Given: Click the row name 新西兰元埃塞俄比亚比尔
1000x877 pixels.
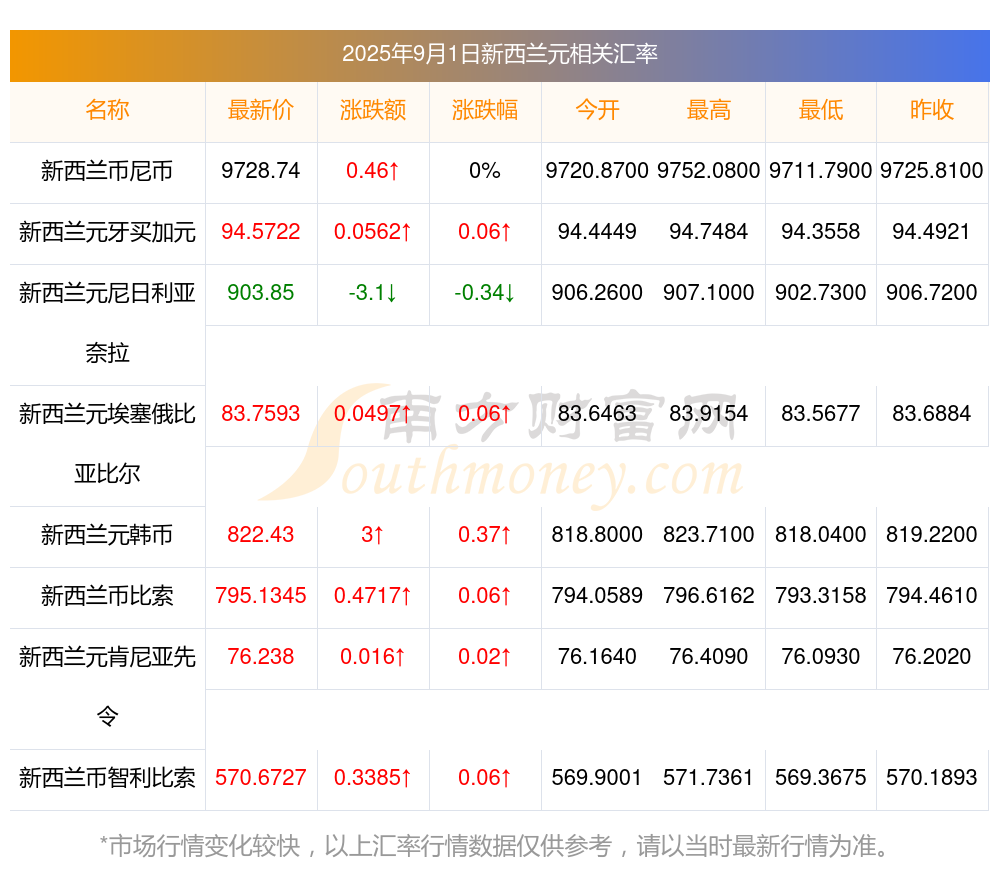Looking at the screenshot, I should coord(107,444).
